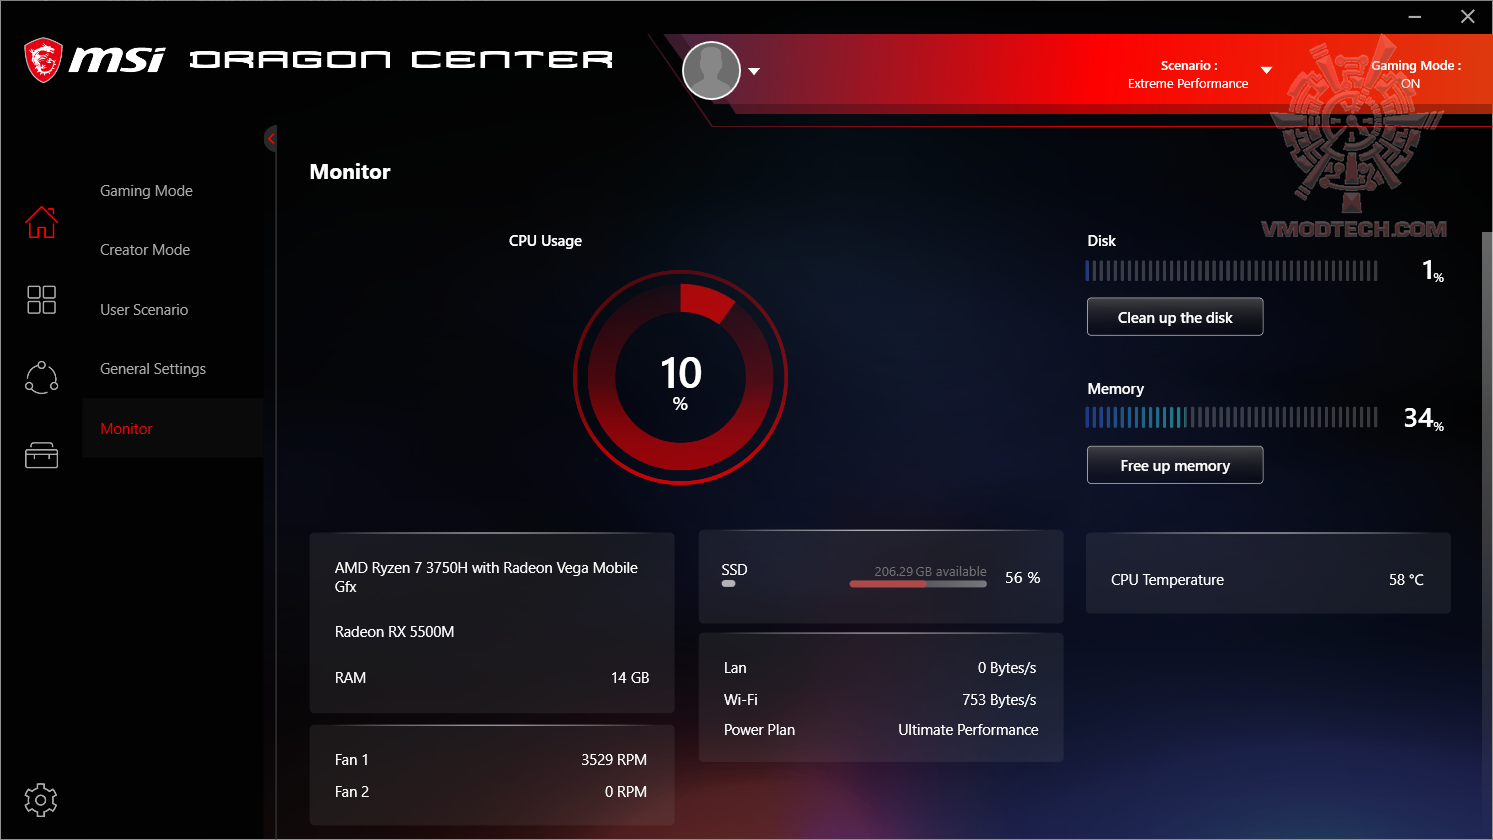Click the '3529 RPM' fan speed value
This screenshot has height=840, width=1493.
pos(614,760)
